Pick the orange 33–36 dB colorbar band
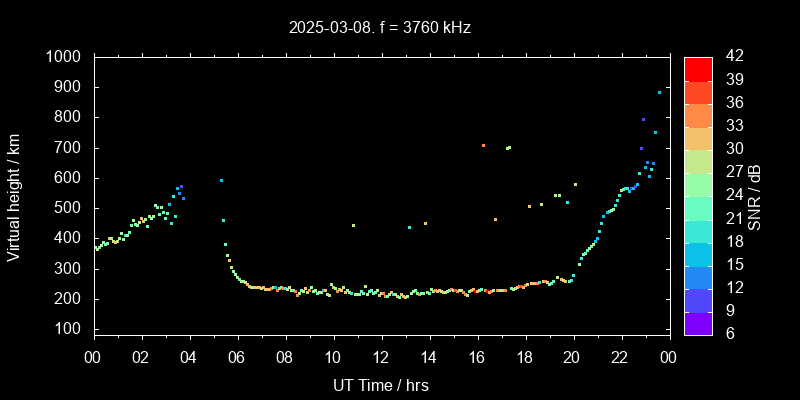 coord(698,114)
